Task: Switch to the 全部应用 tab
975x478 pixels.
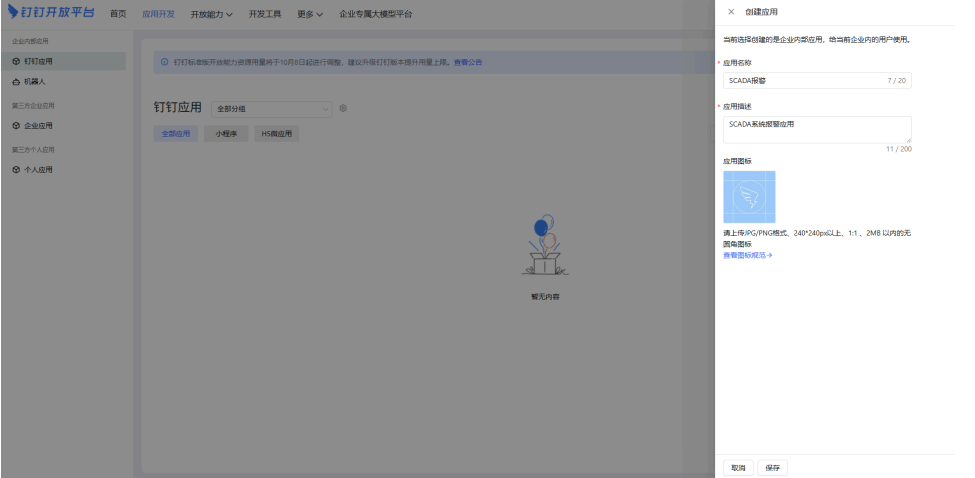Action: point(176,134)
